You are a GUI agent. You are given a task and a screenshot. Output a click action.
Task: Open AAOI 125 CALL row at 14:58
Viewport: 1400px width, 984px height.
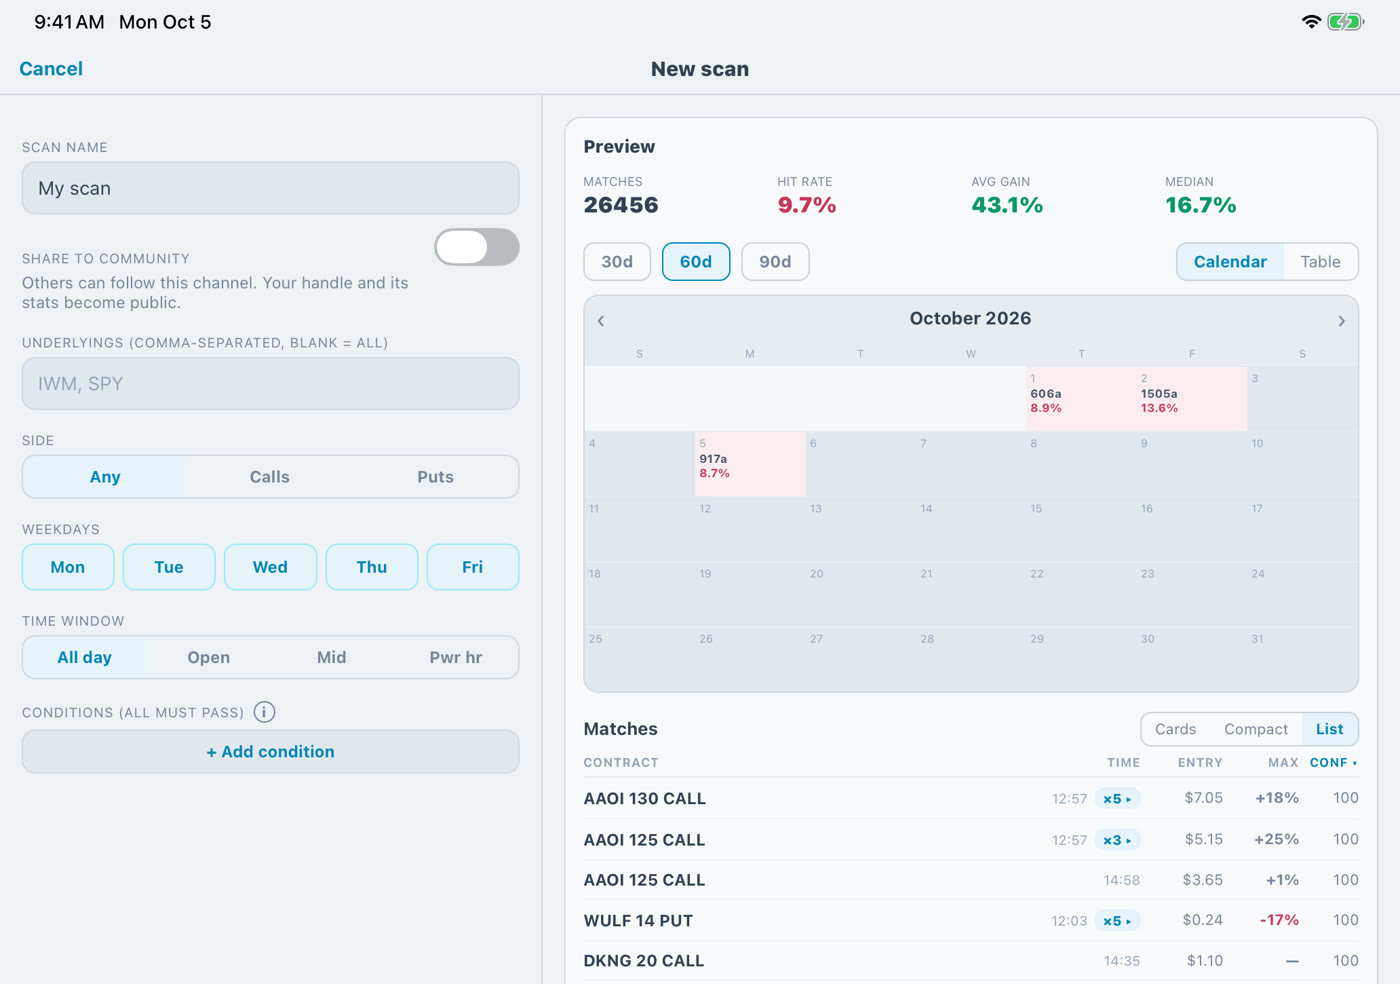tap(971, 880)
